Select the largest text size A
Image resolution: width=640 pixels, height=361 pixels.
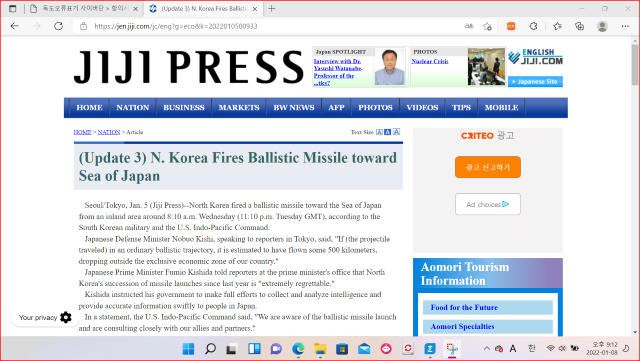pos(396,131)
